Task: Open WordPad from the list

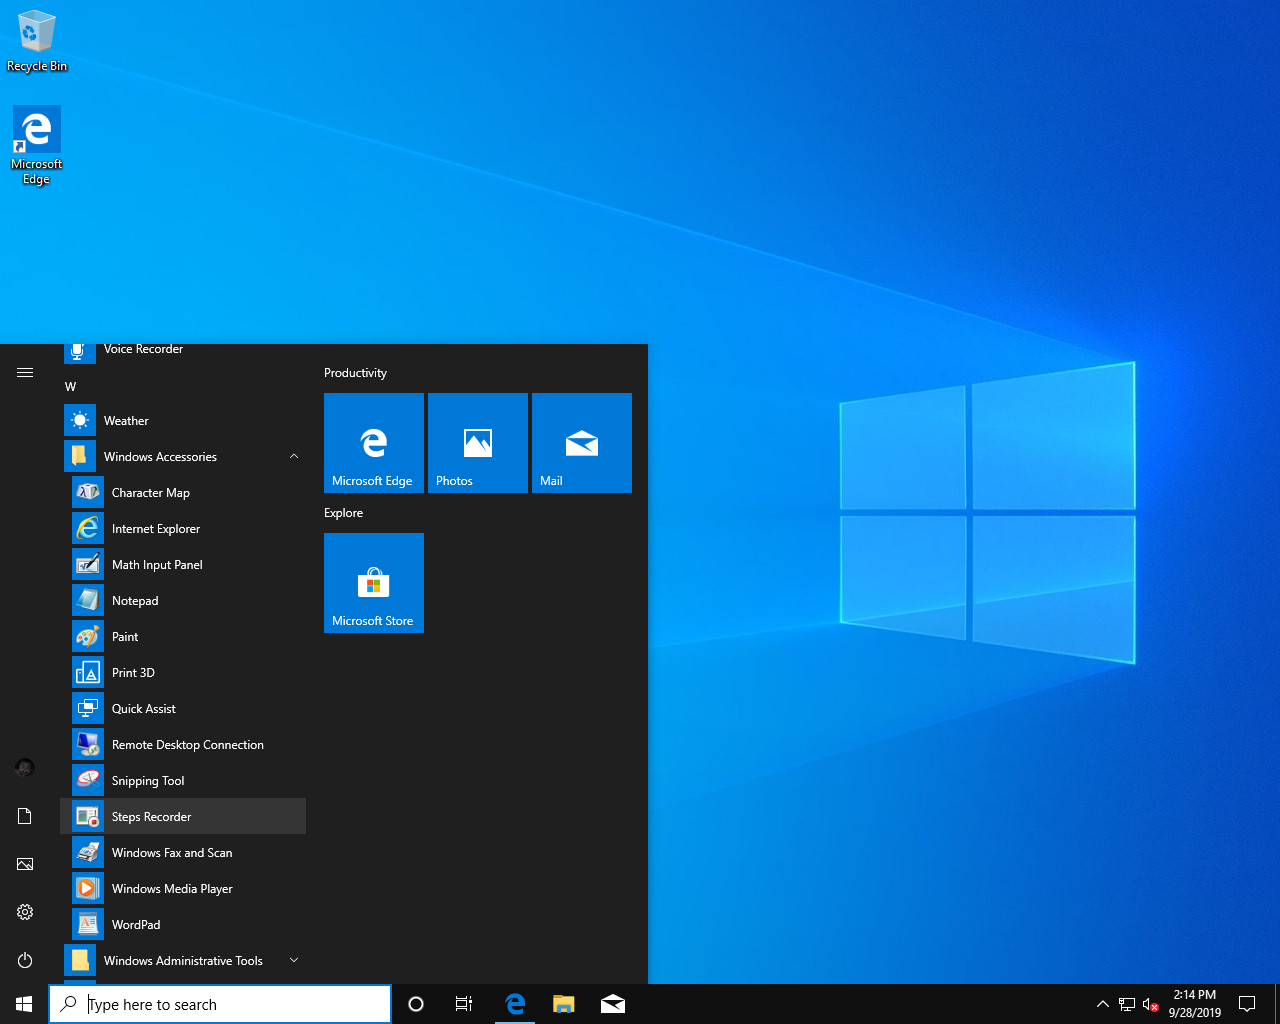Action: (183, 925)
